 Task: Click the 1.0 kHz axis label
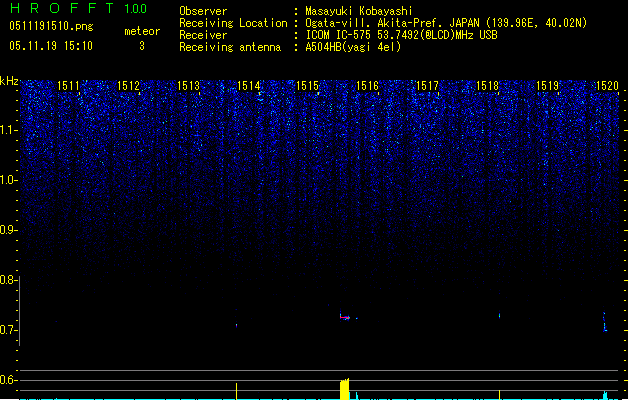tap(8, 180)
